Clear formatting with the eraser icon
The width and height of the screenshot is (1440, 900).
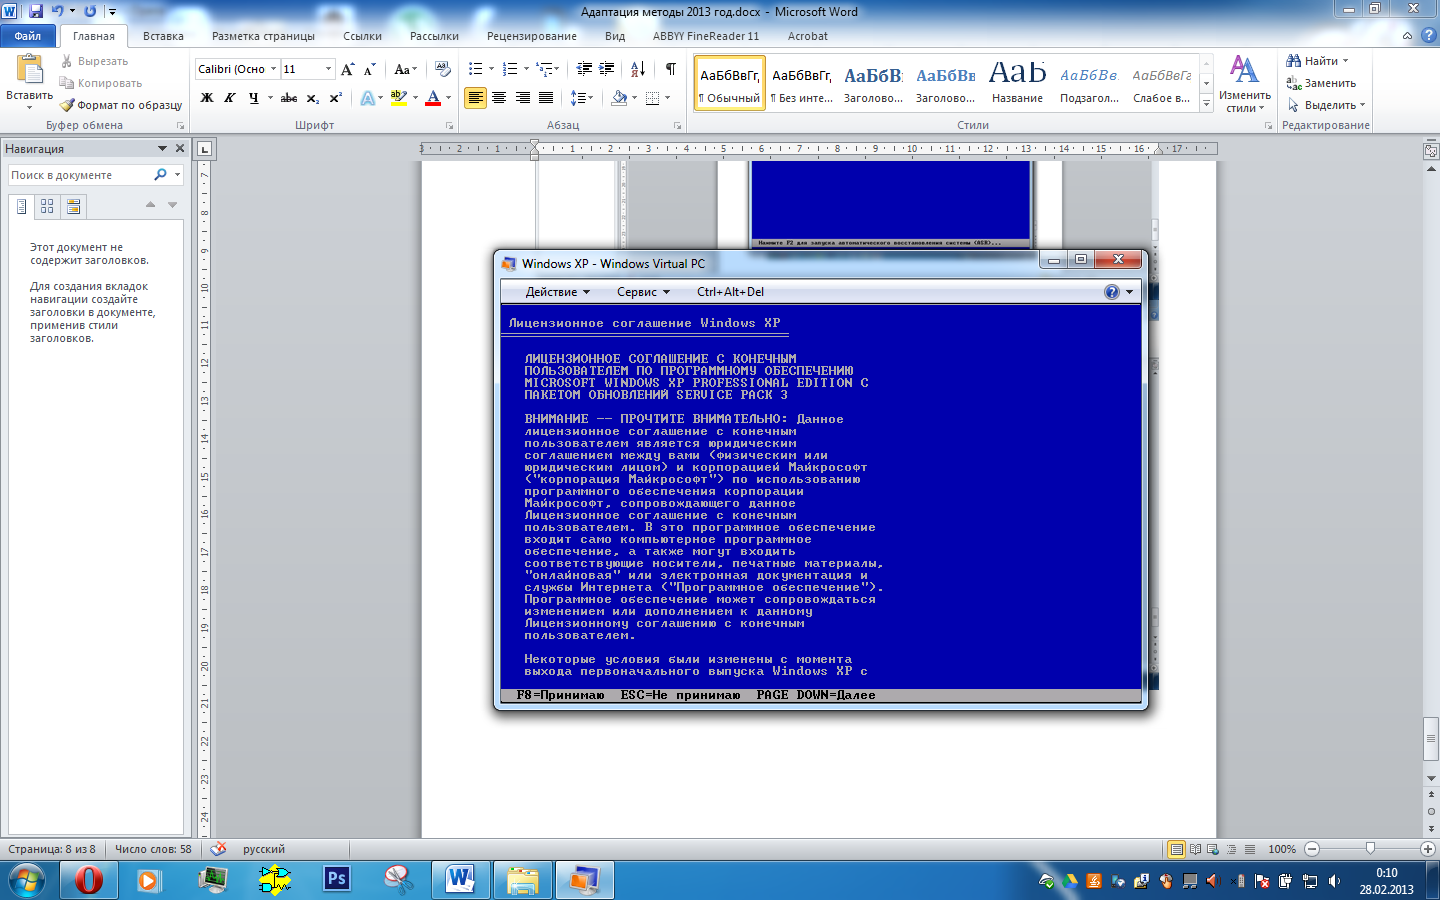coord(442,69)
